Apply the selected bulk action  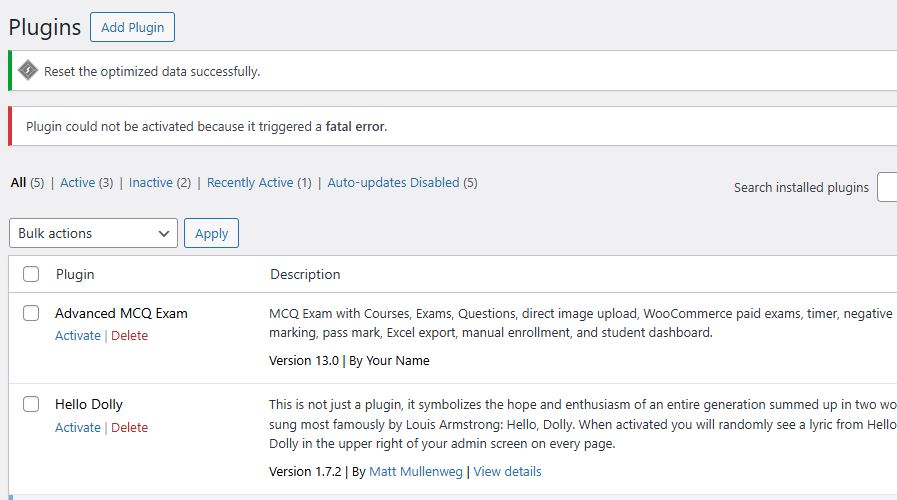(211, 233)
